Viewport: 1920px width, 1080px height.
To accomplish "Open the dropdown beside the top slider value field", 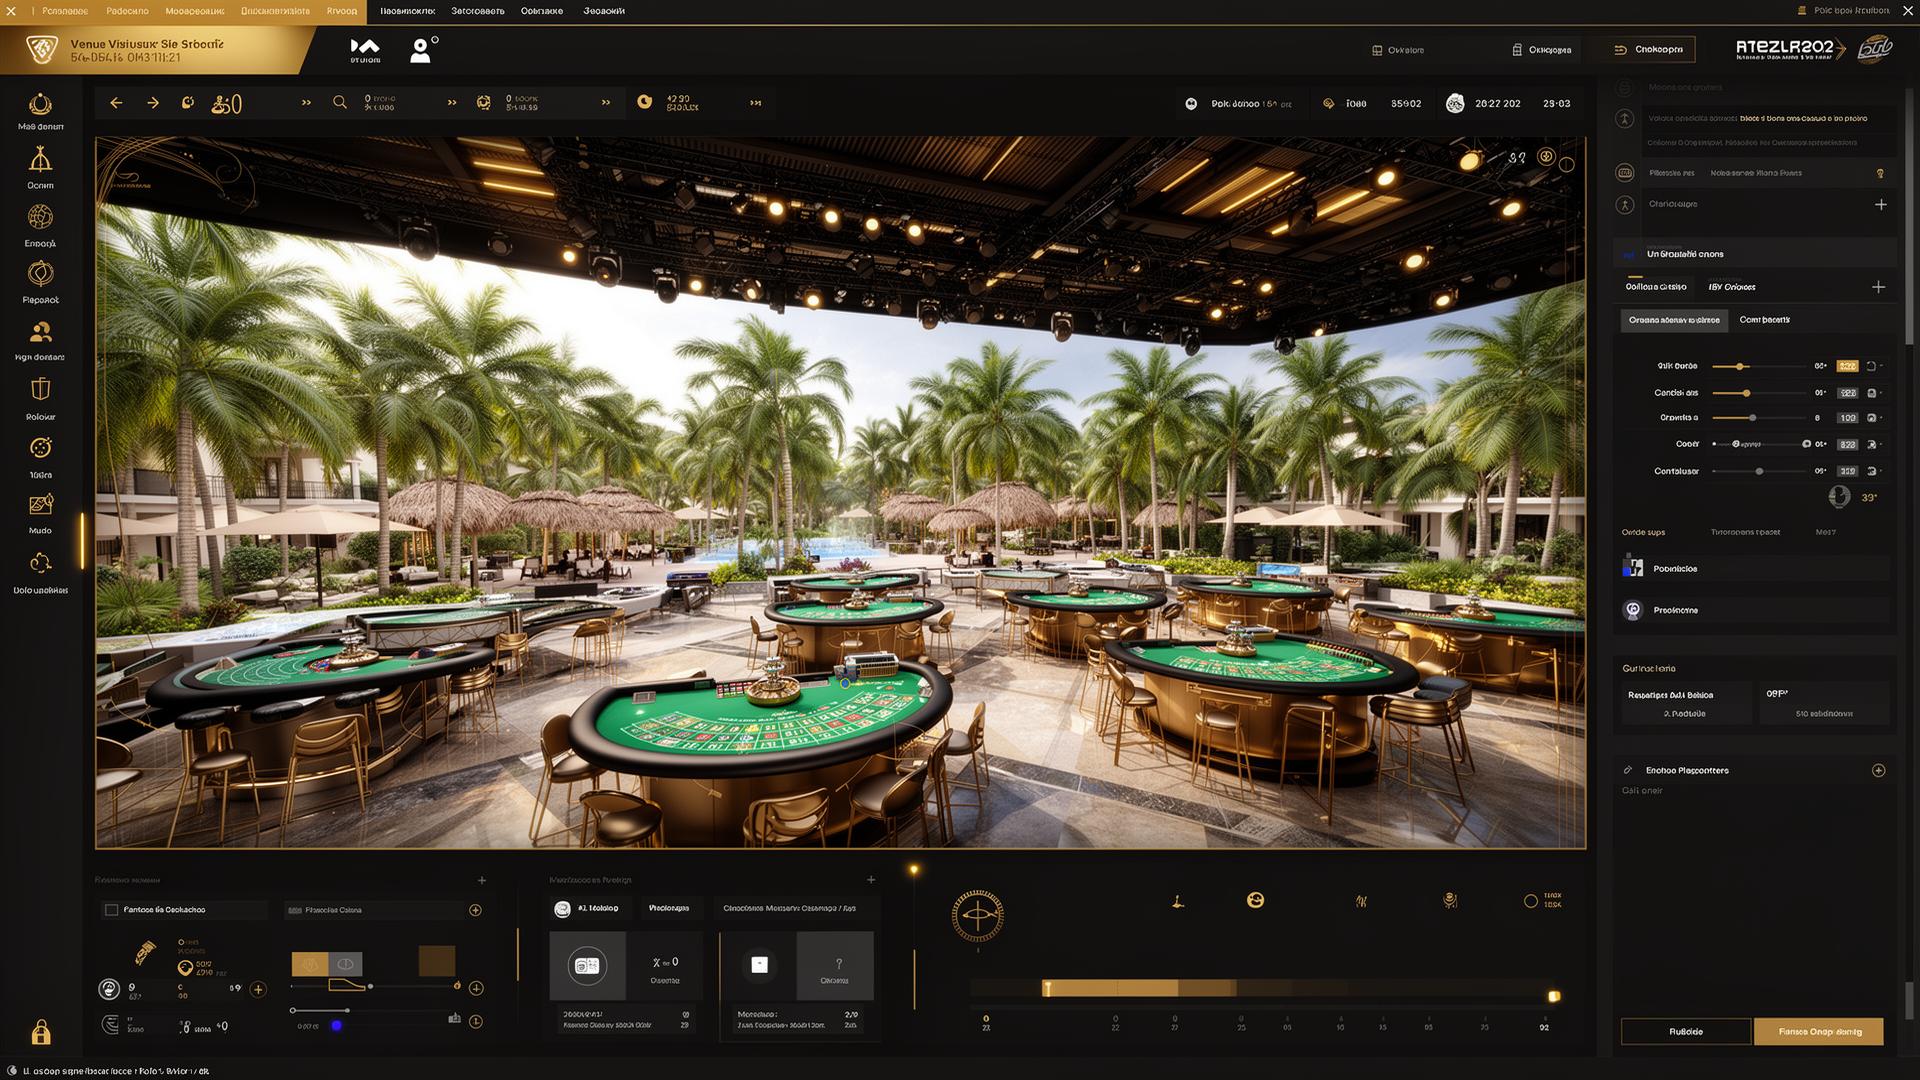I will (x=1872, y=366).
